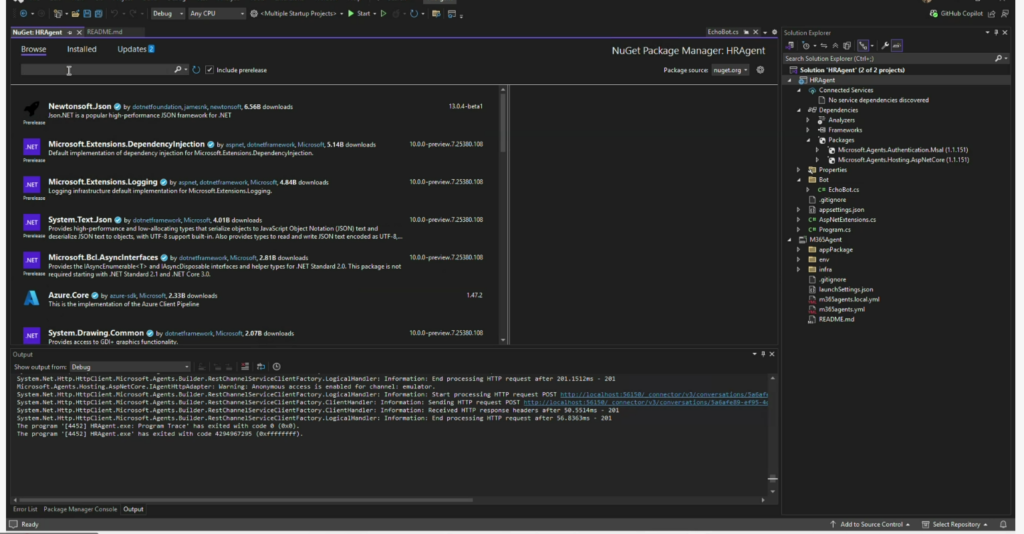Click Solution Explorer Show All Files icon
1024x534 pixels.
[847, 46]
